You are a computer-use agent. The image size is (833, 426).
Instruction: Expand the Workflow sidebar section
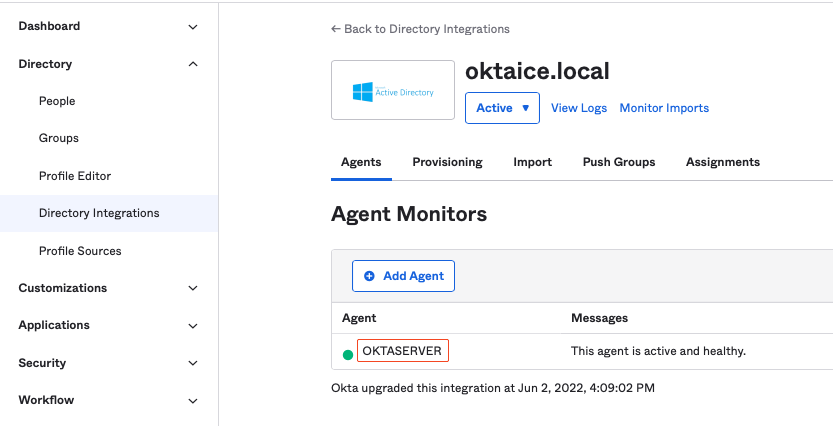[x=193, y=401]
